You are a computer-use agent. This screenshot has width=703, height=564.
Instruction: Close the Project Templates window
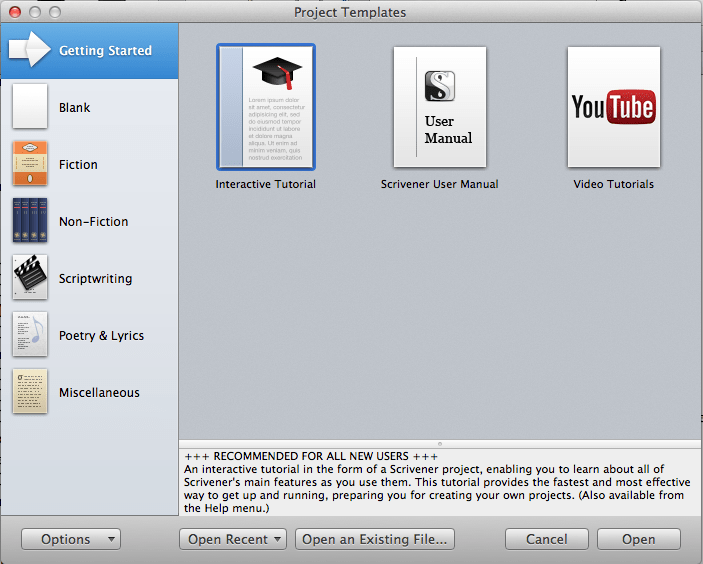pyautogui.click(x=15, y=12)
